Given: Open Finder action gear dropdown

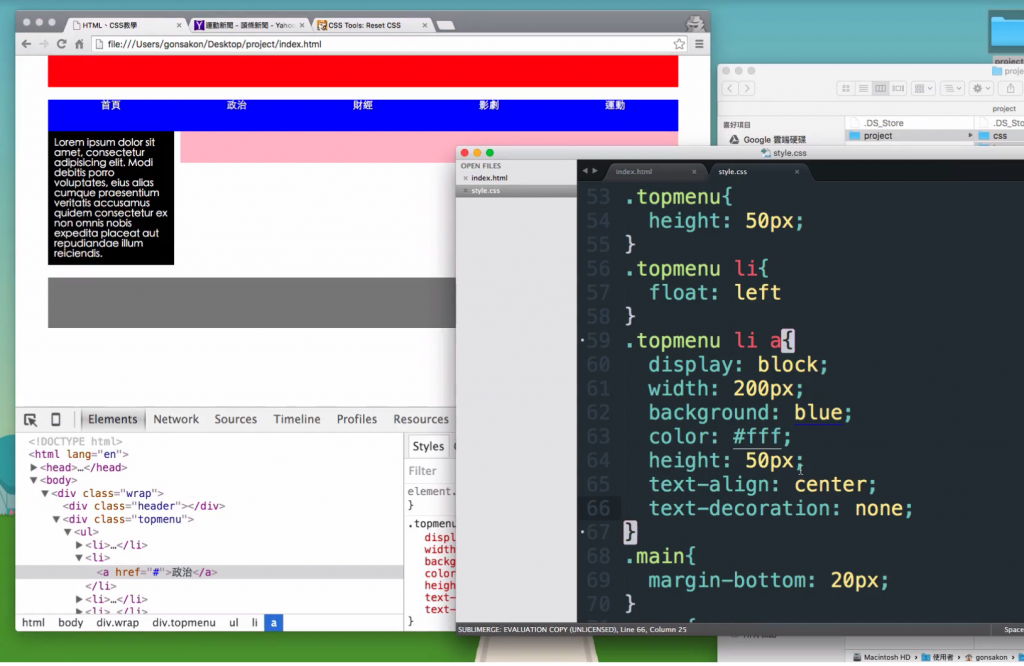Looking at the screenshot, I should coord(982,88).
